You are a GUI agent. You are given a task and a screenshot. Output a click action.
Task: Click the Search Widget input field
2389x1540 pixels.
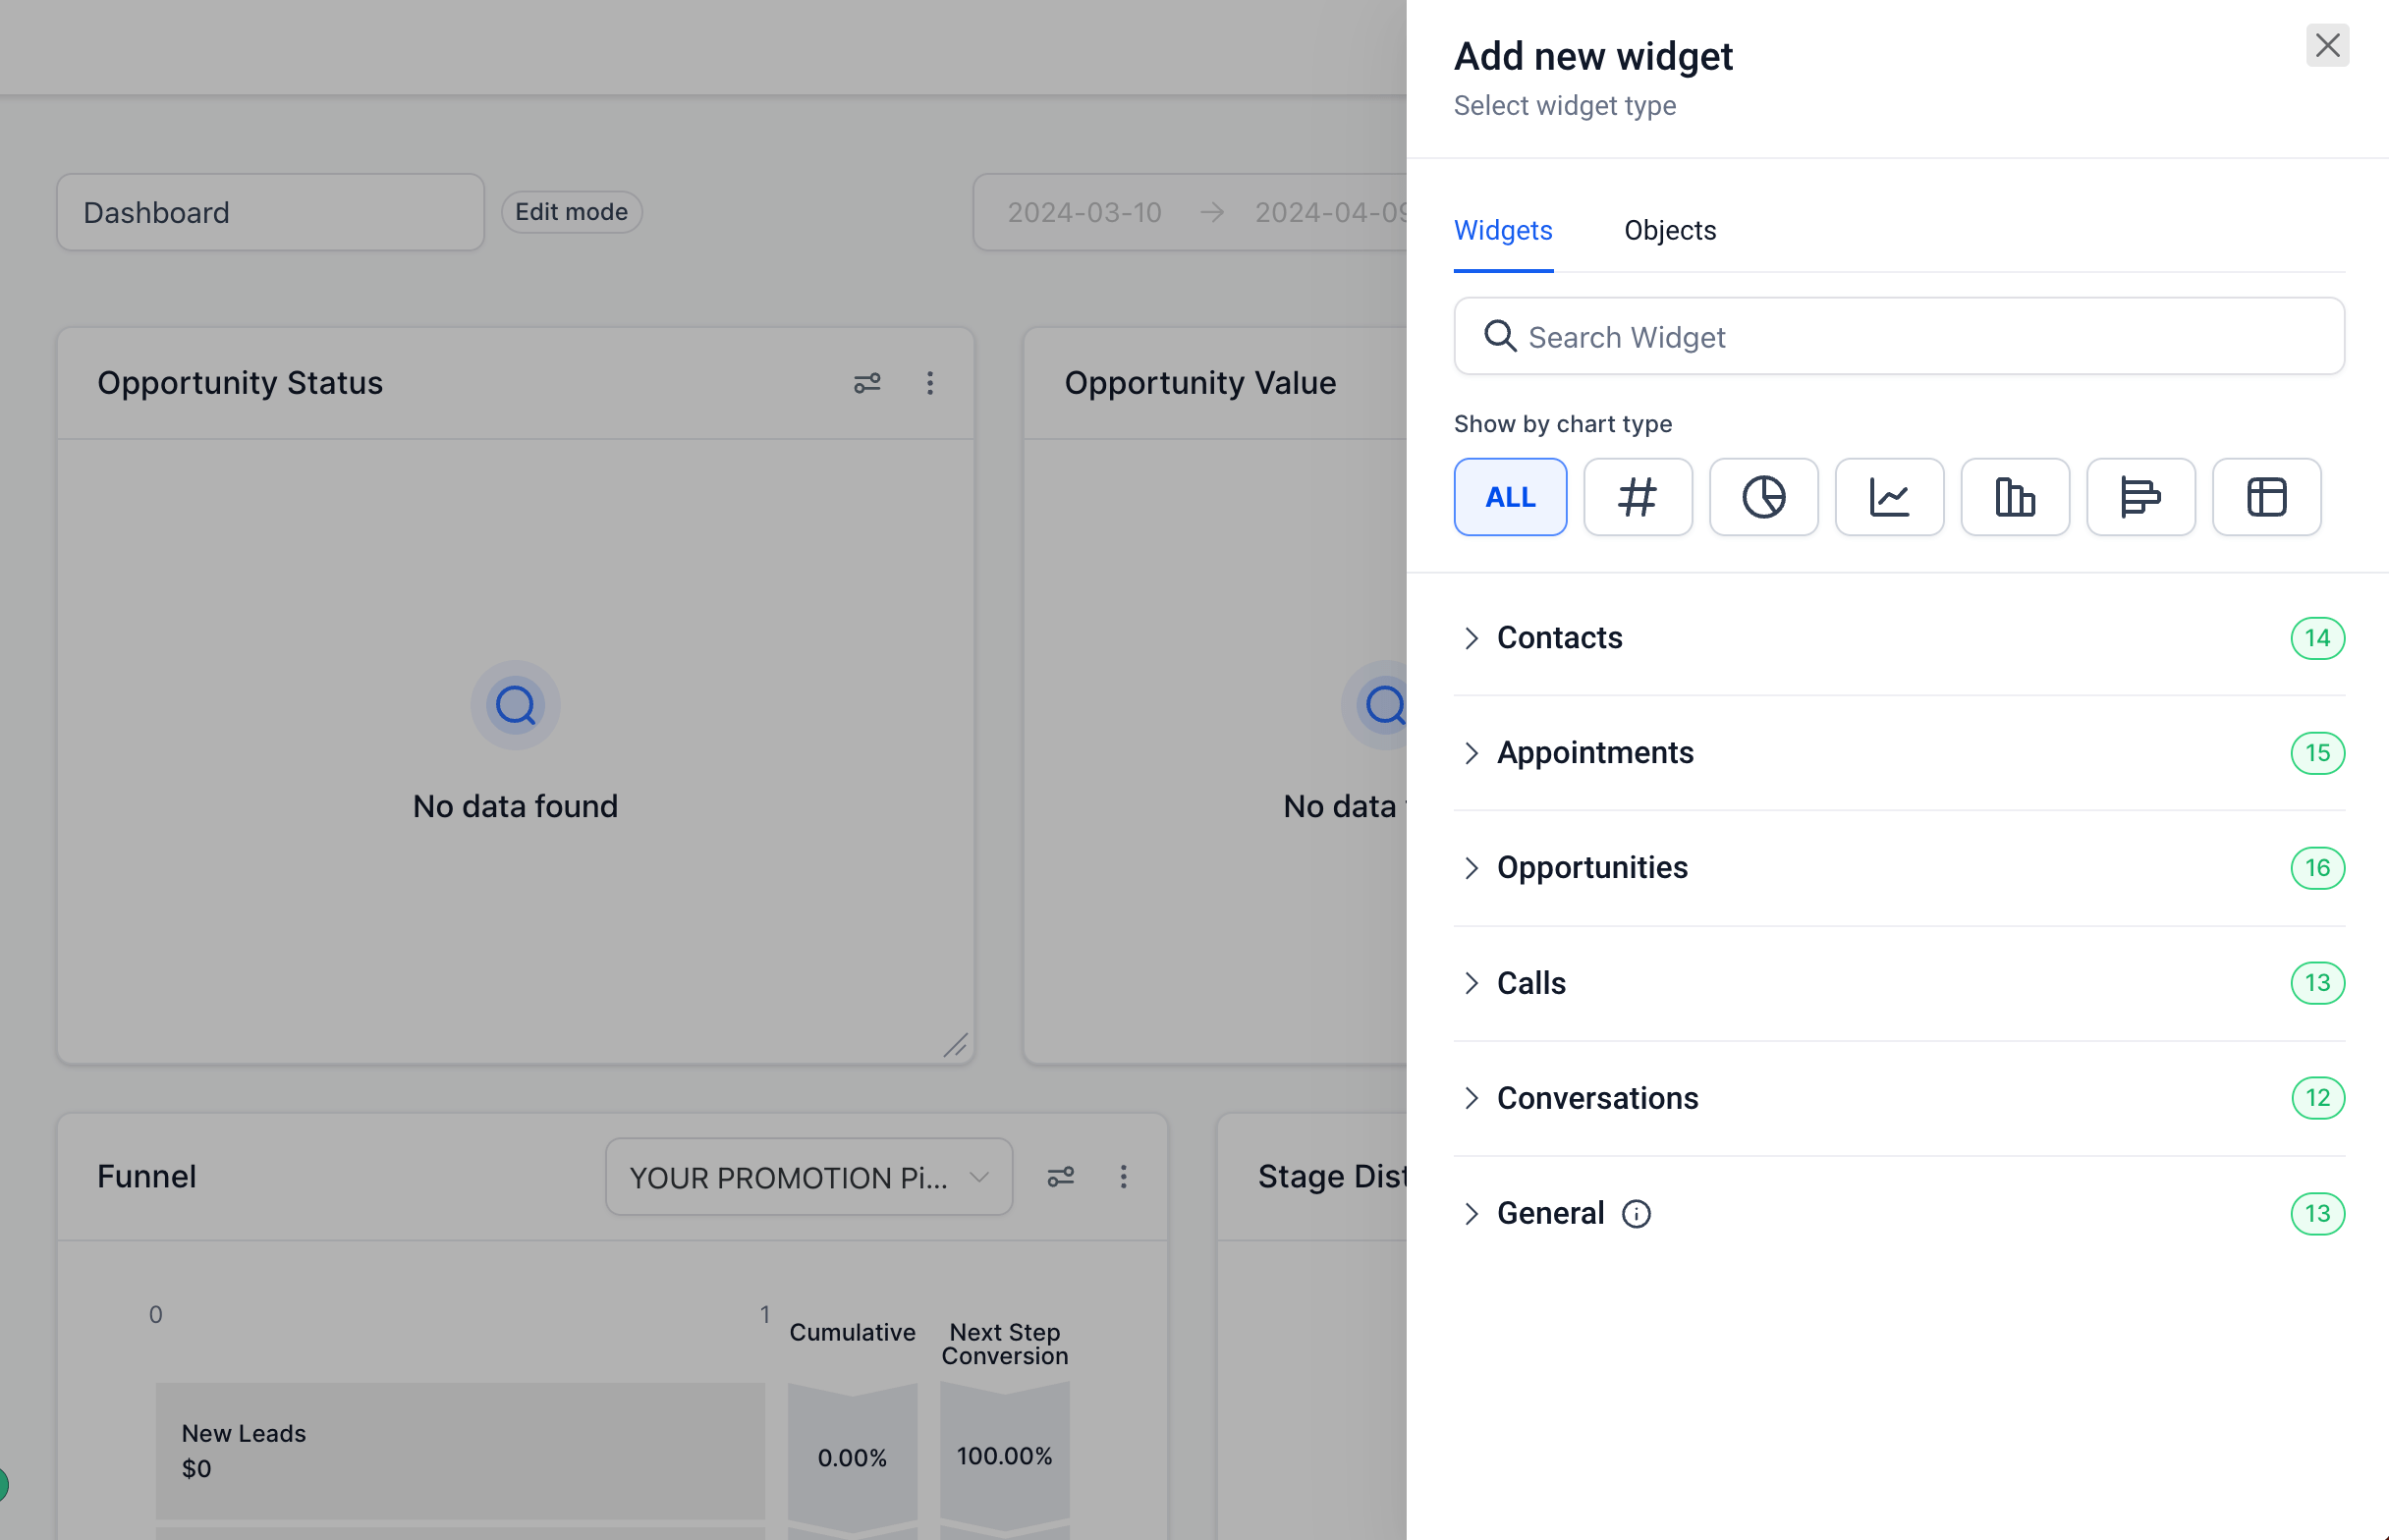coord(1898,337)
